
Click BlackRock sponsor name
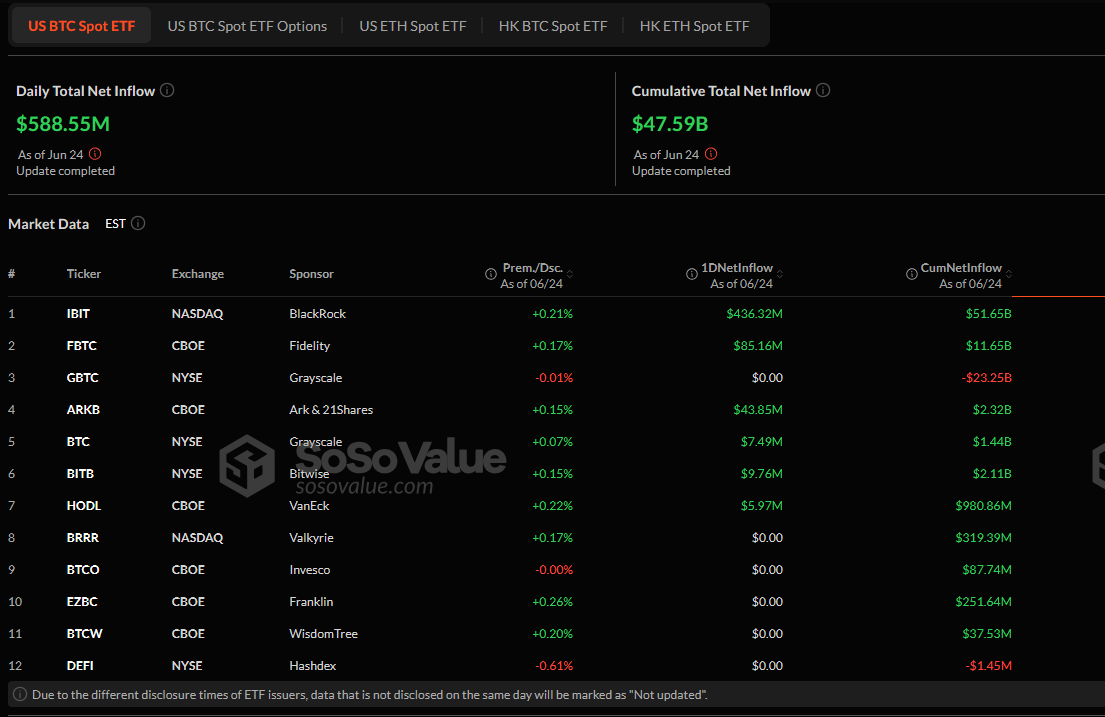318,314
